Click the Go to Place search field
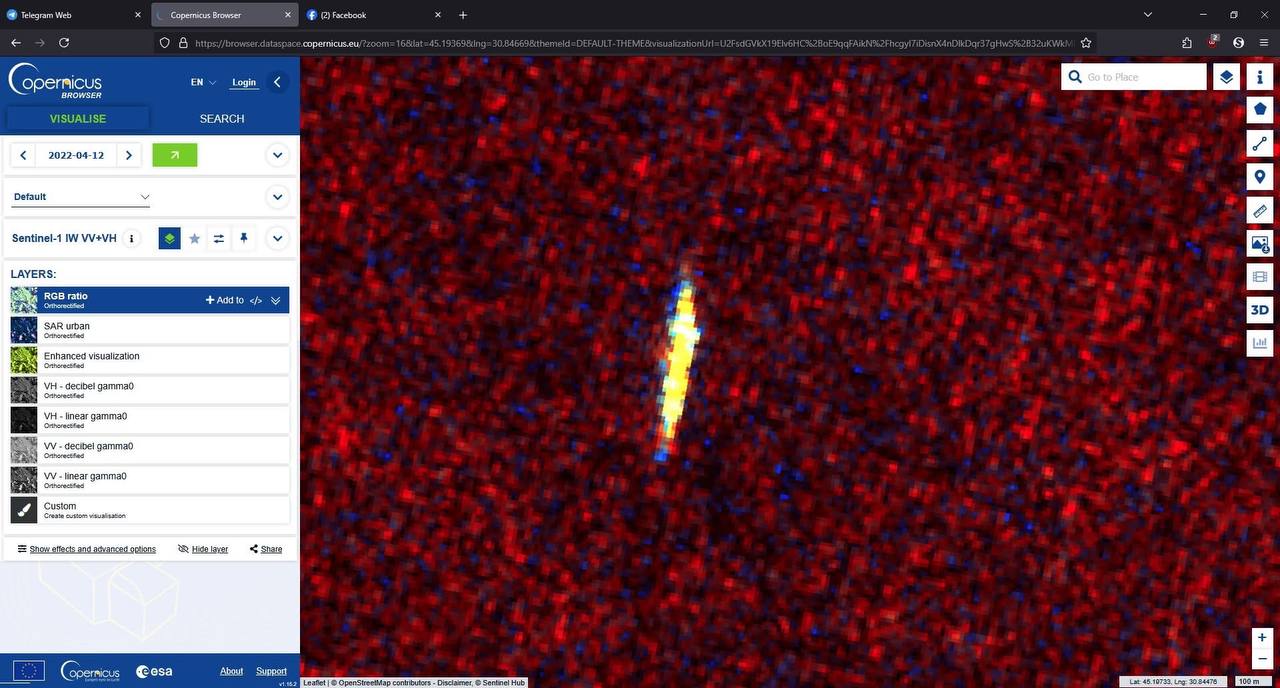1280x688 pixels. tap(1143, 77)
